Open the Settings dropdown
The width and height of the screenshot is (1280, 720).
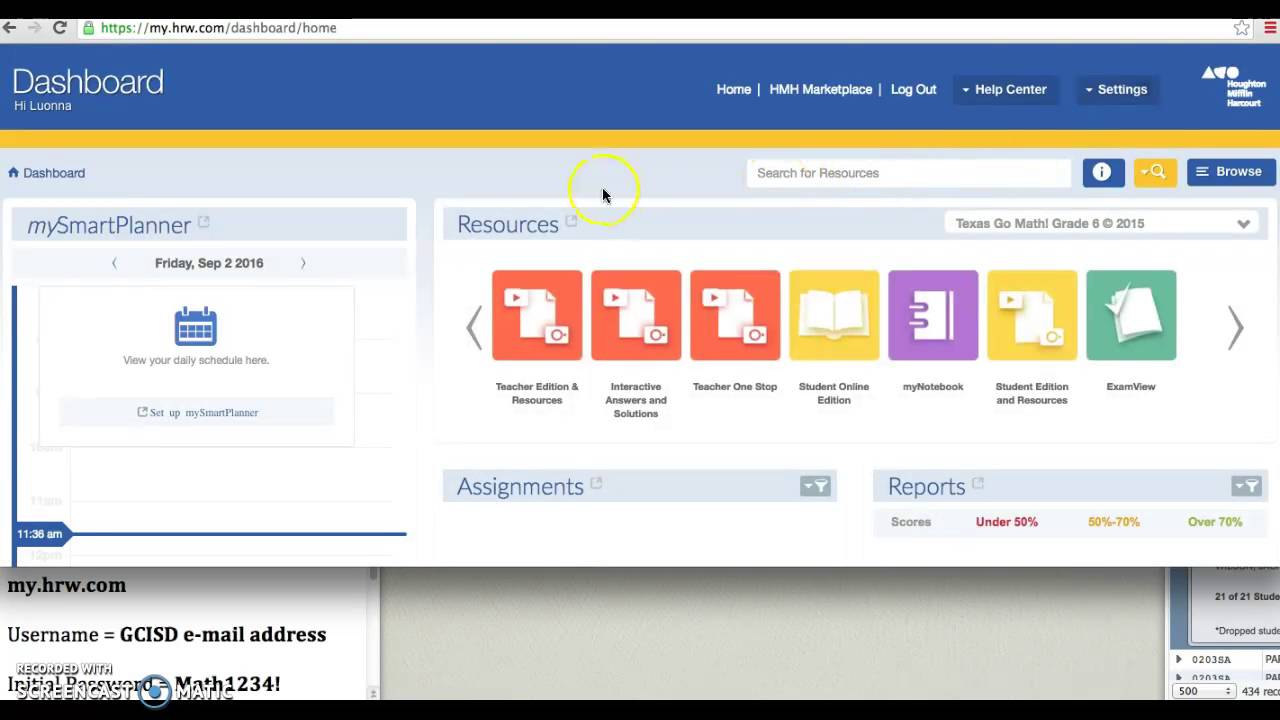(1116, 89)
